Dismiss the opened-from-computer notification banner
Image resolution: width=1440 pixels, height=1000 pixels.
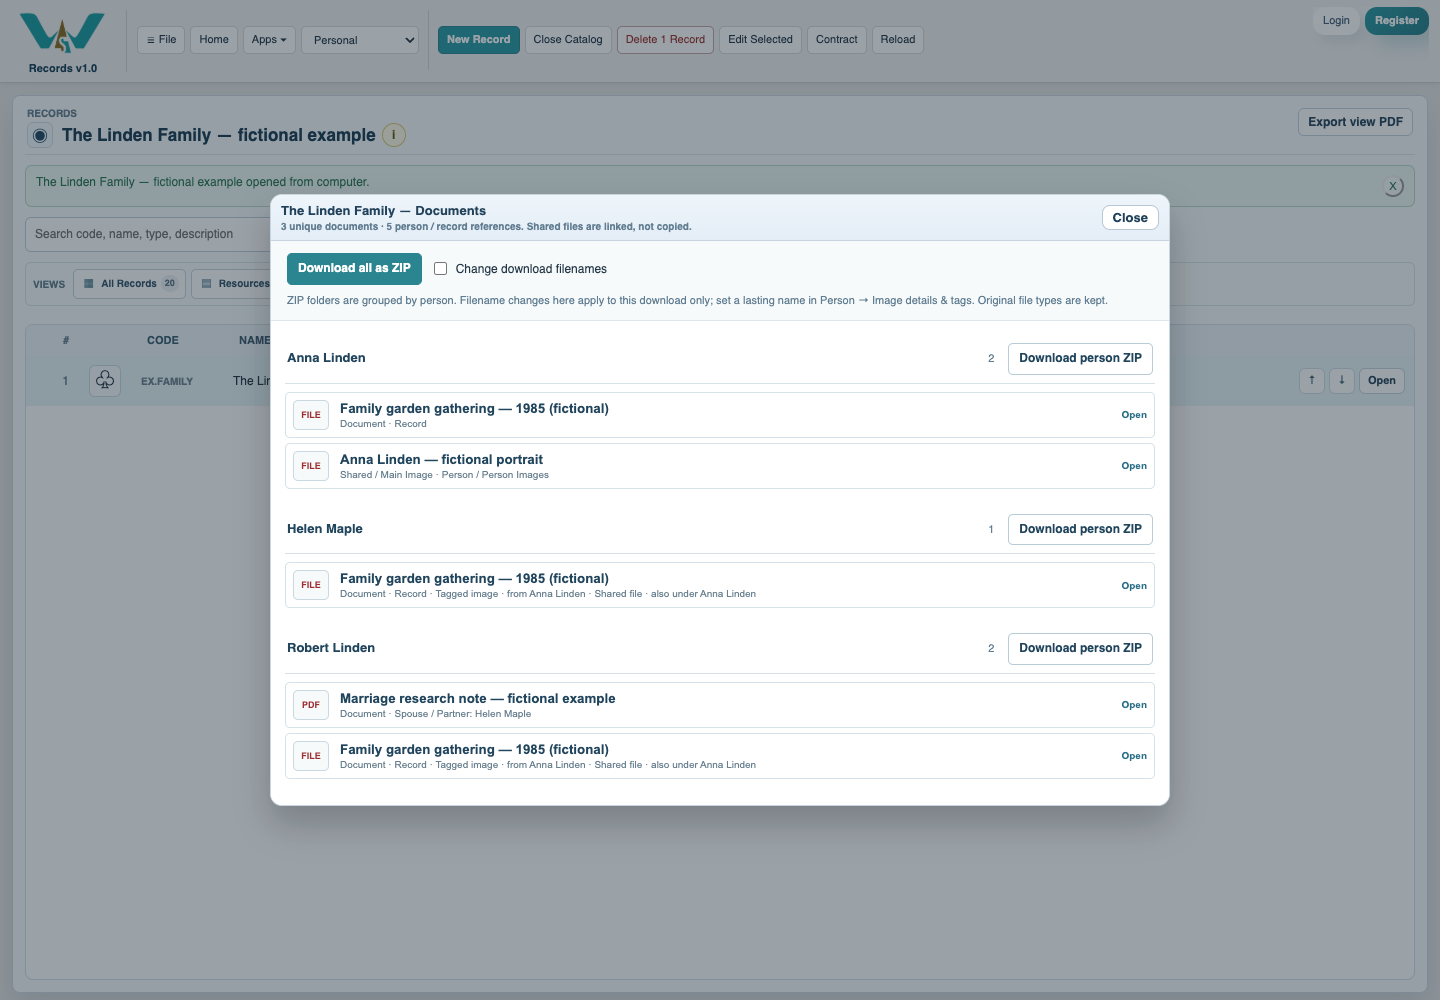point(1393,186)
